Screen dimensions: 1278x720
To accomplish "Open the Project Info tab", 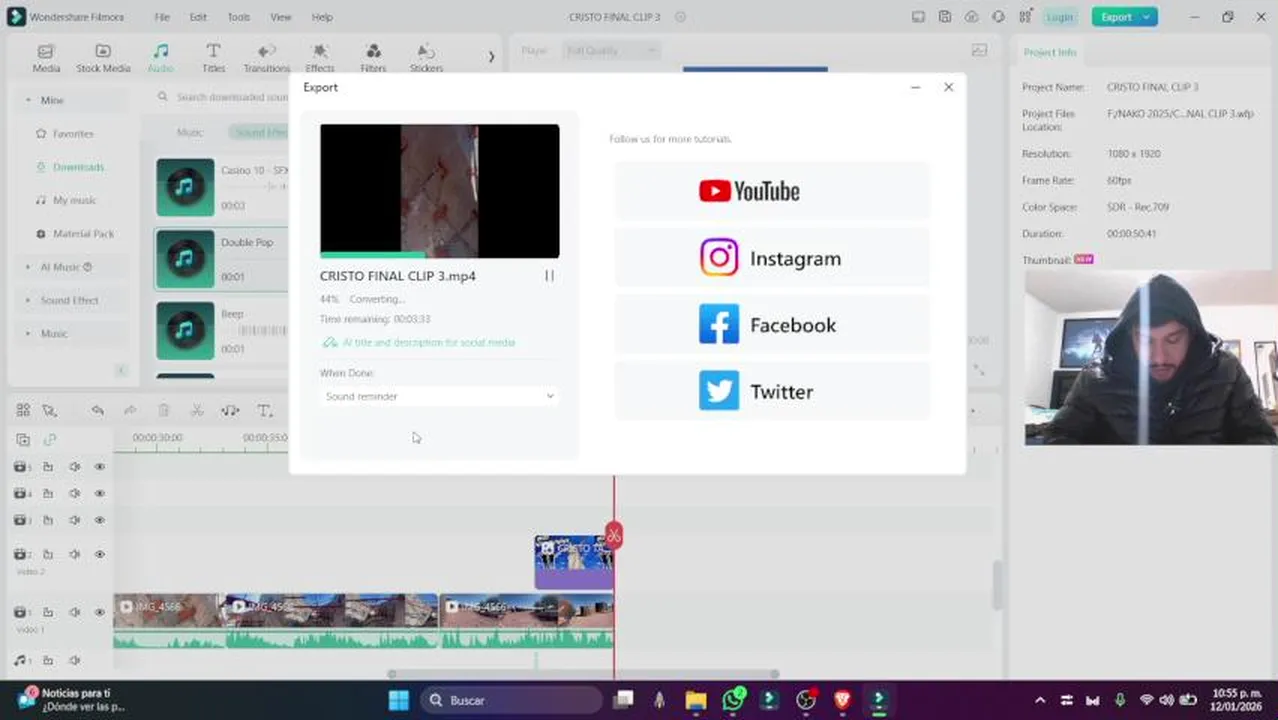I will tap(1050, 52).
